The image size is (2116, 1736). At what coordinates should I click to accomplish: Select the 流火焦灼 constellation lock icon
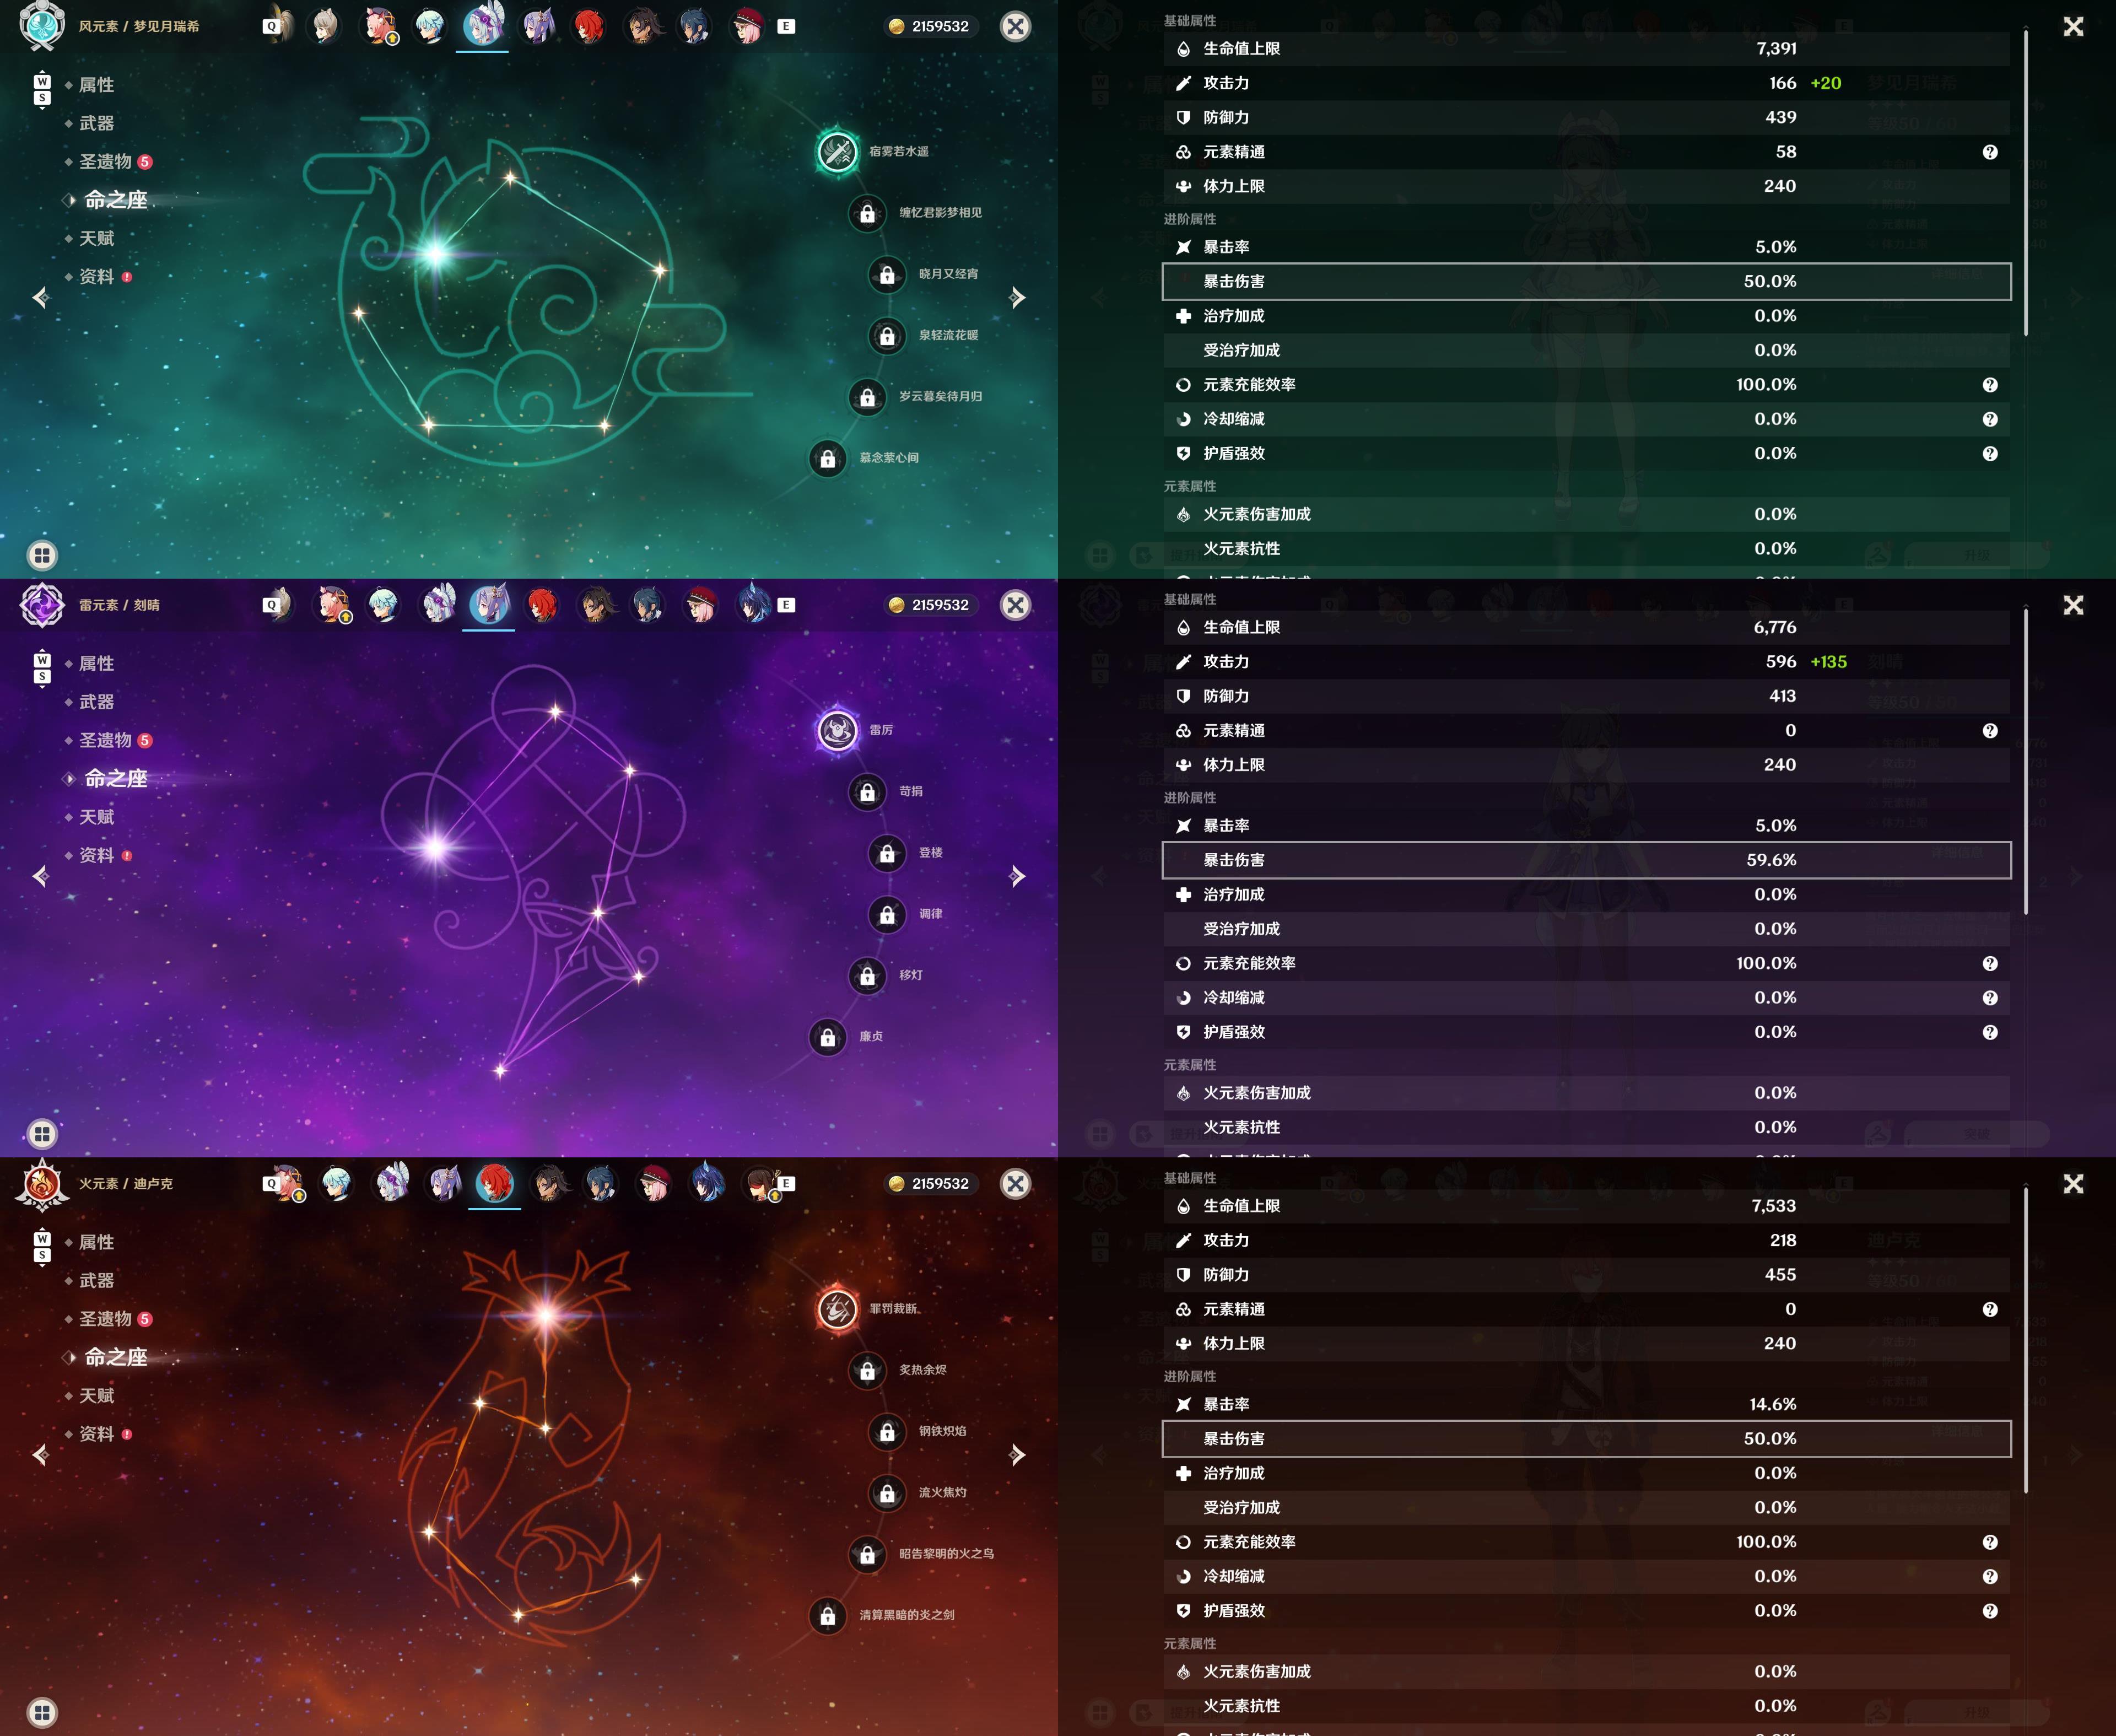pos(887,1493)
